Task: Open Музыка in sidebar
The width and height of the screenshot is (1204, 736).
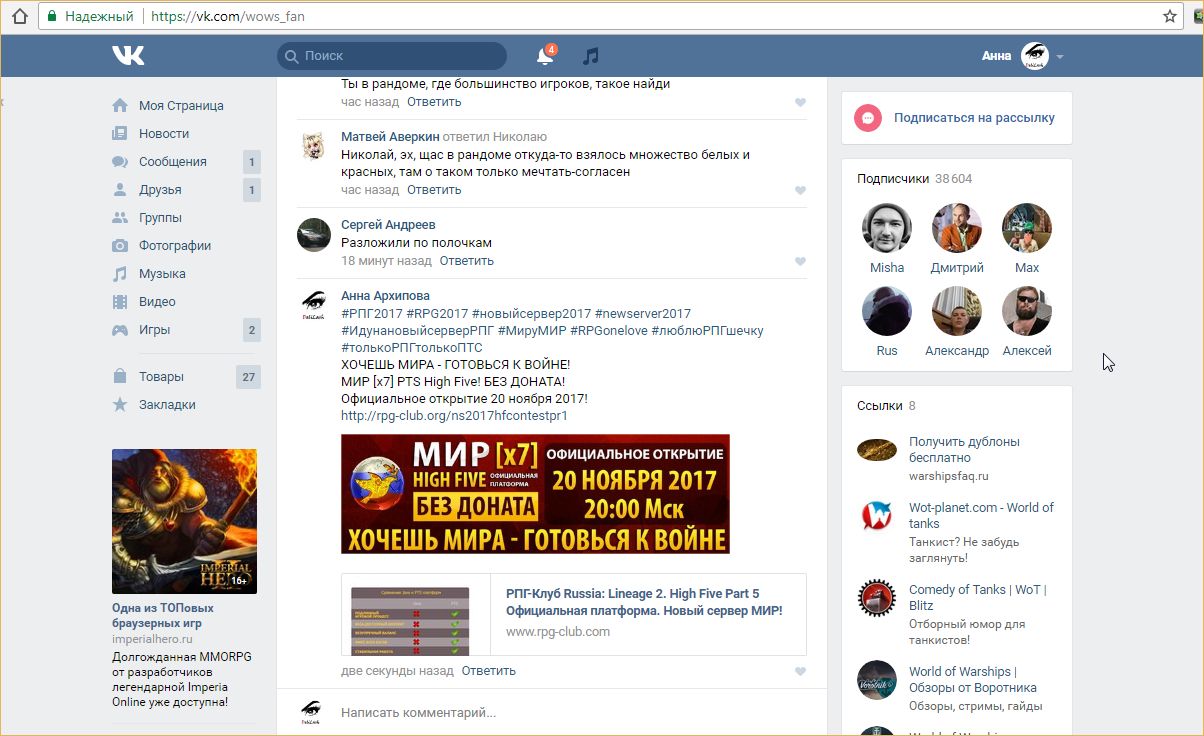Action: (x=162, y=274)
